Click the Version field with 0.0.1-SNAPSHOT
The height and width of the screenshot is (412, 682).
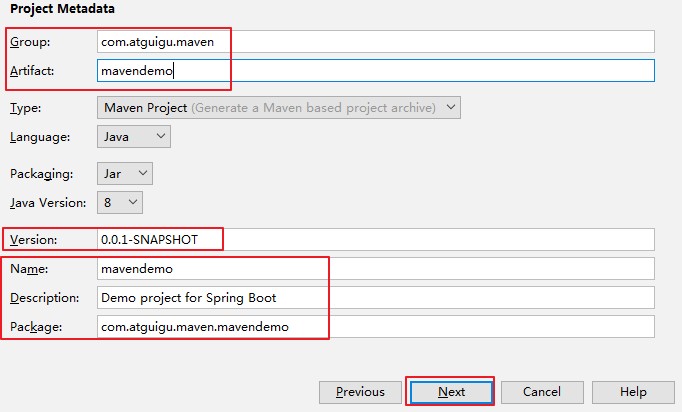pyautogui.click(x=375, y=239)
